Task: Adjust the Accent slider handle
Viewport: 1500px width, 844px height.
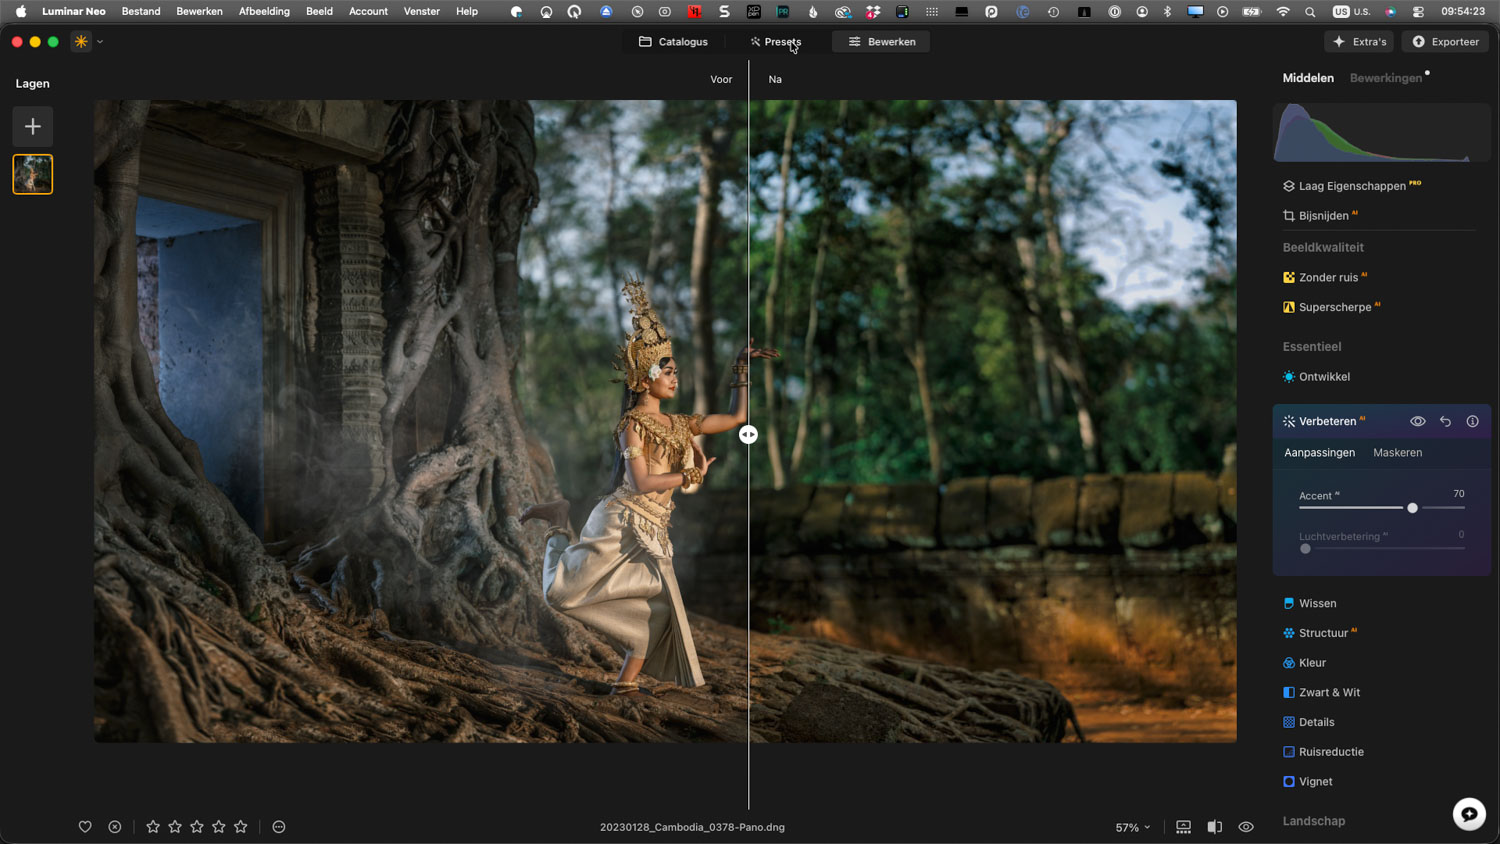Action: [1413, 508]
